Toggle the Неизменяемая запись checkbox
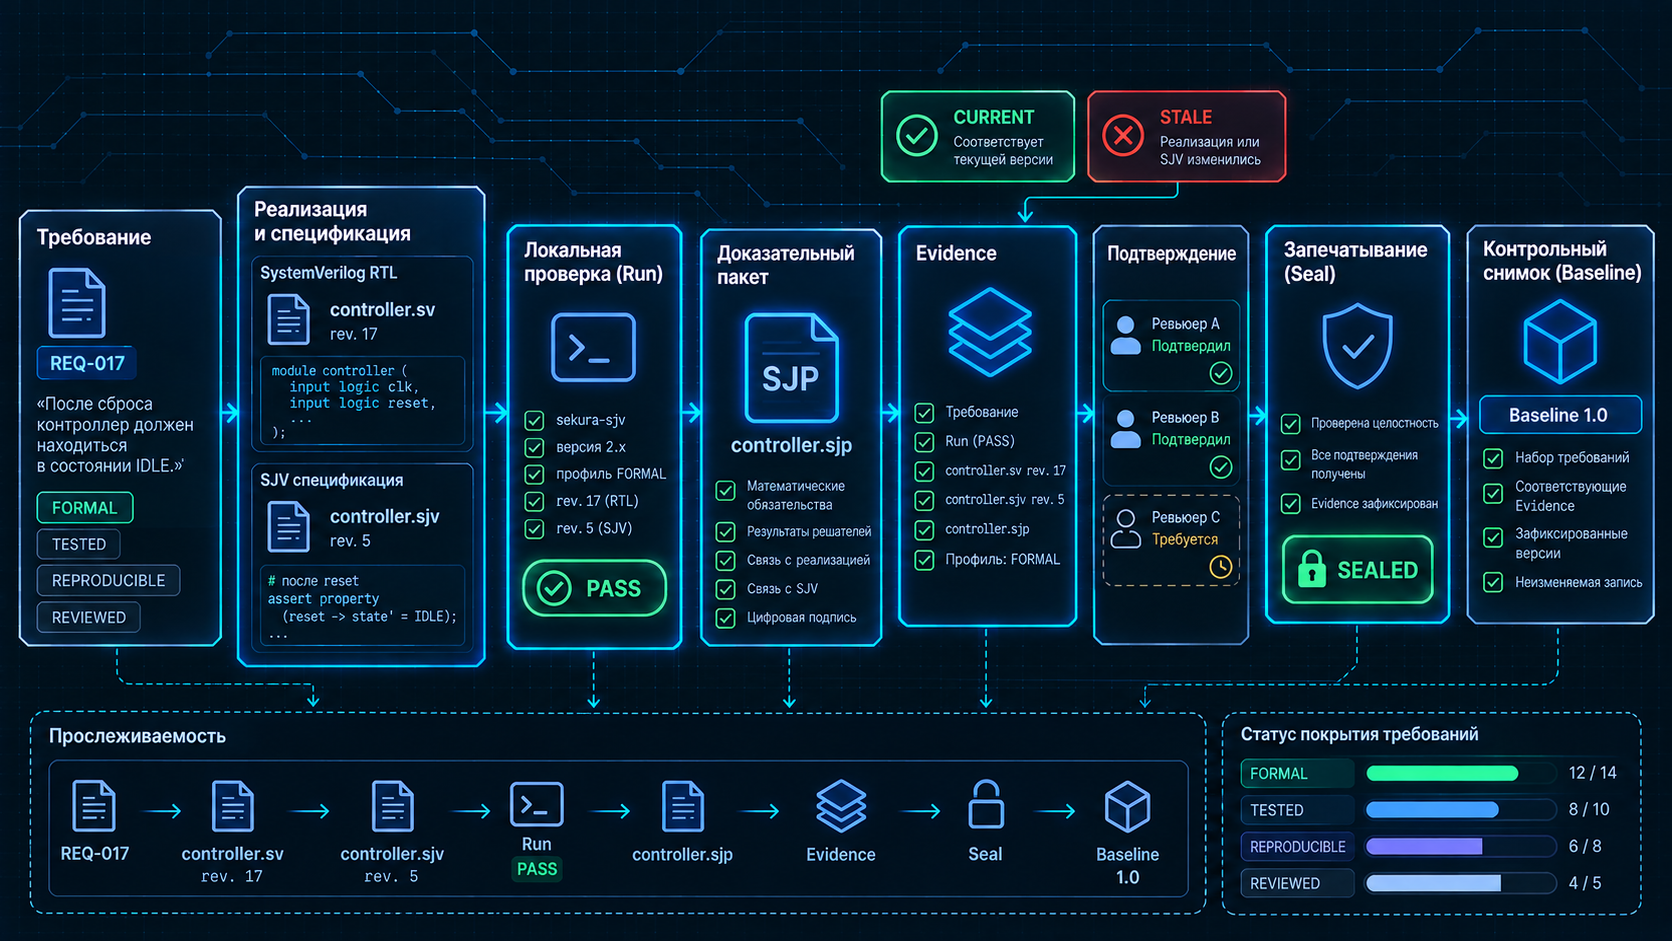The width and height of the screenshot is (1672, 941). click(1493, 582)
